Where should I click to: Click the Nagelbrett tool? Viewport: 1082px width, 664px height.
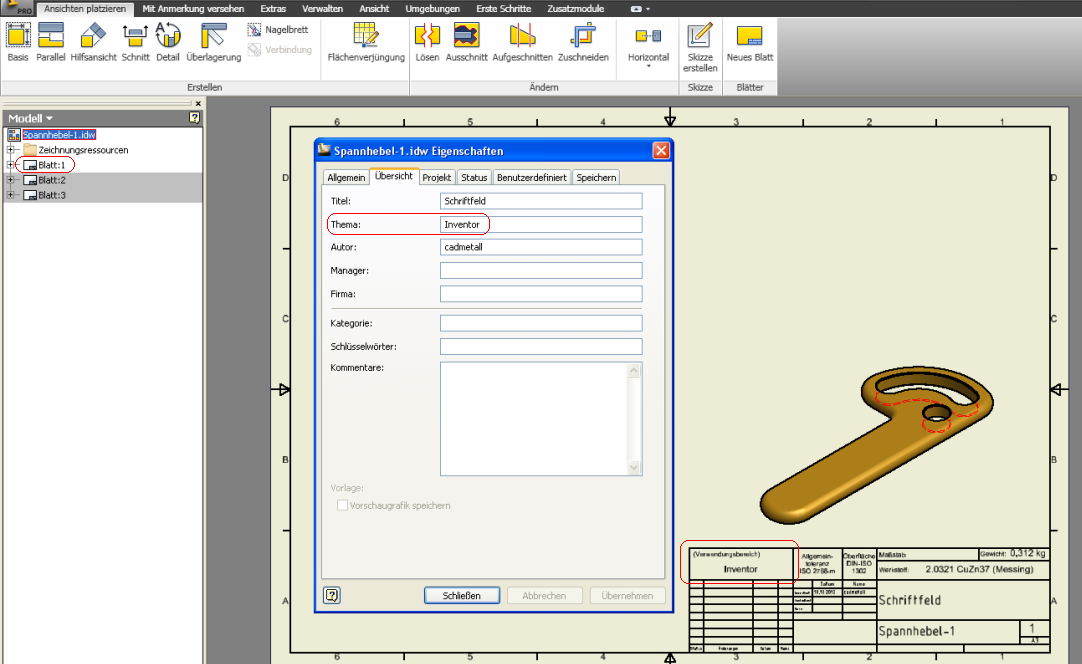[x=277, y=30]
